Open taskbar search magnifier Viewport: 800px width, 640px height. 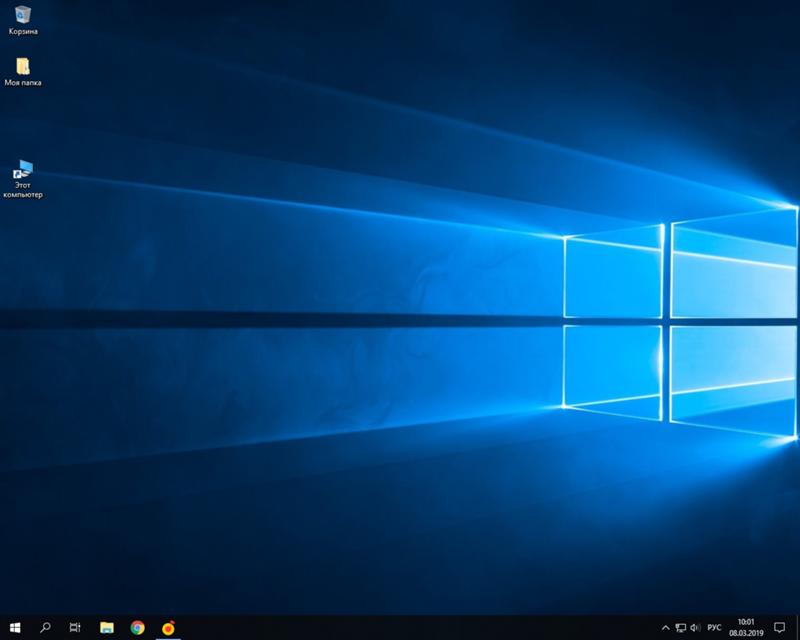45,627
